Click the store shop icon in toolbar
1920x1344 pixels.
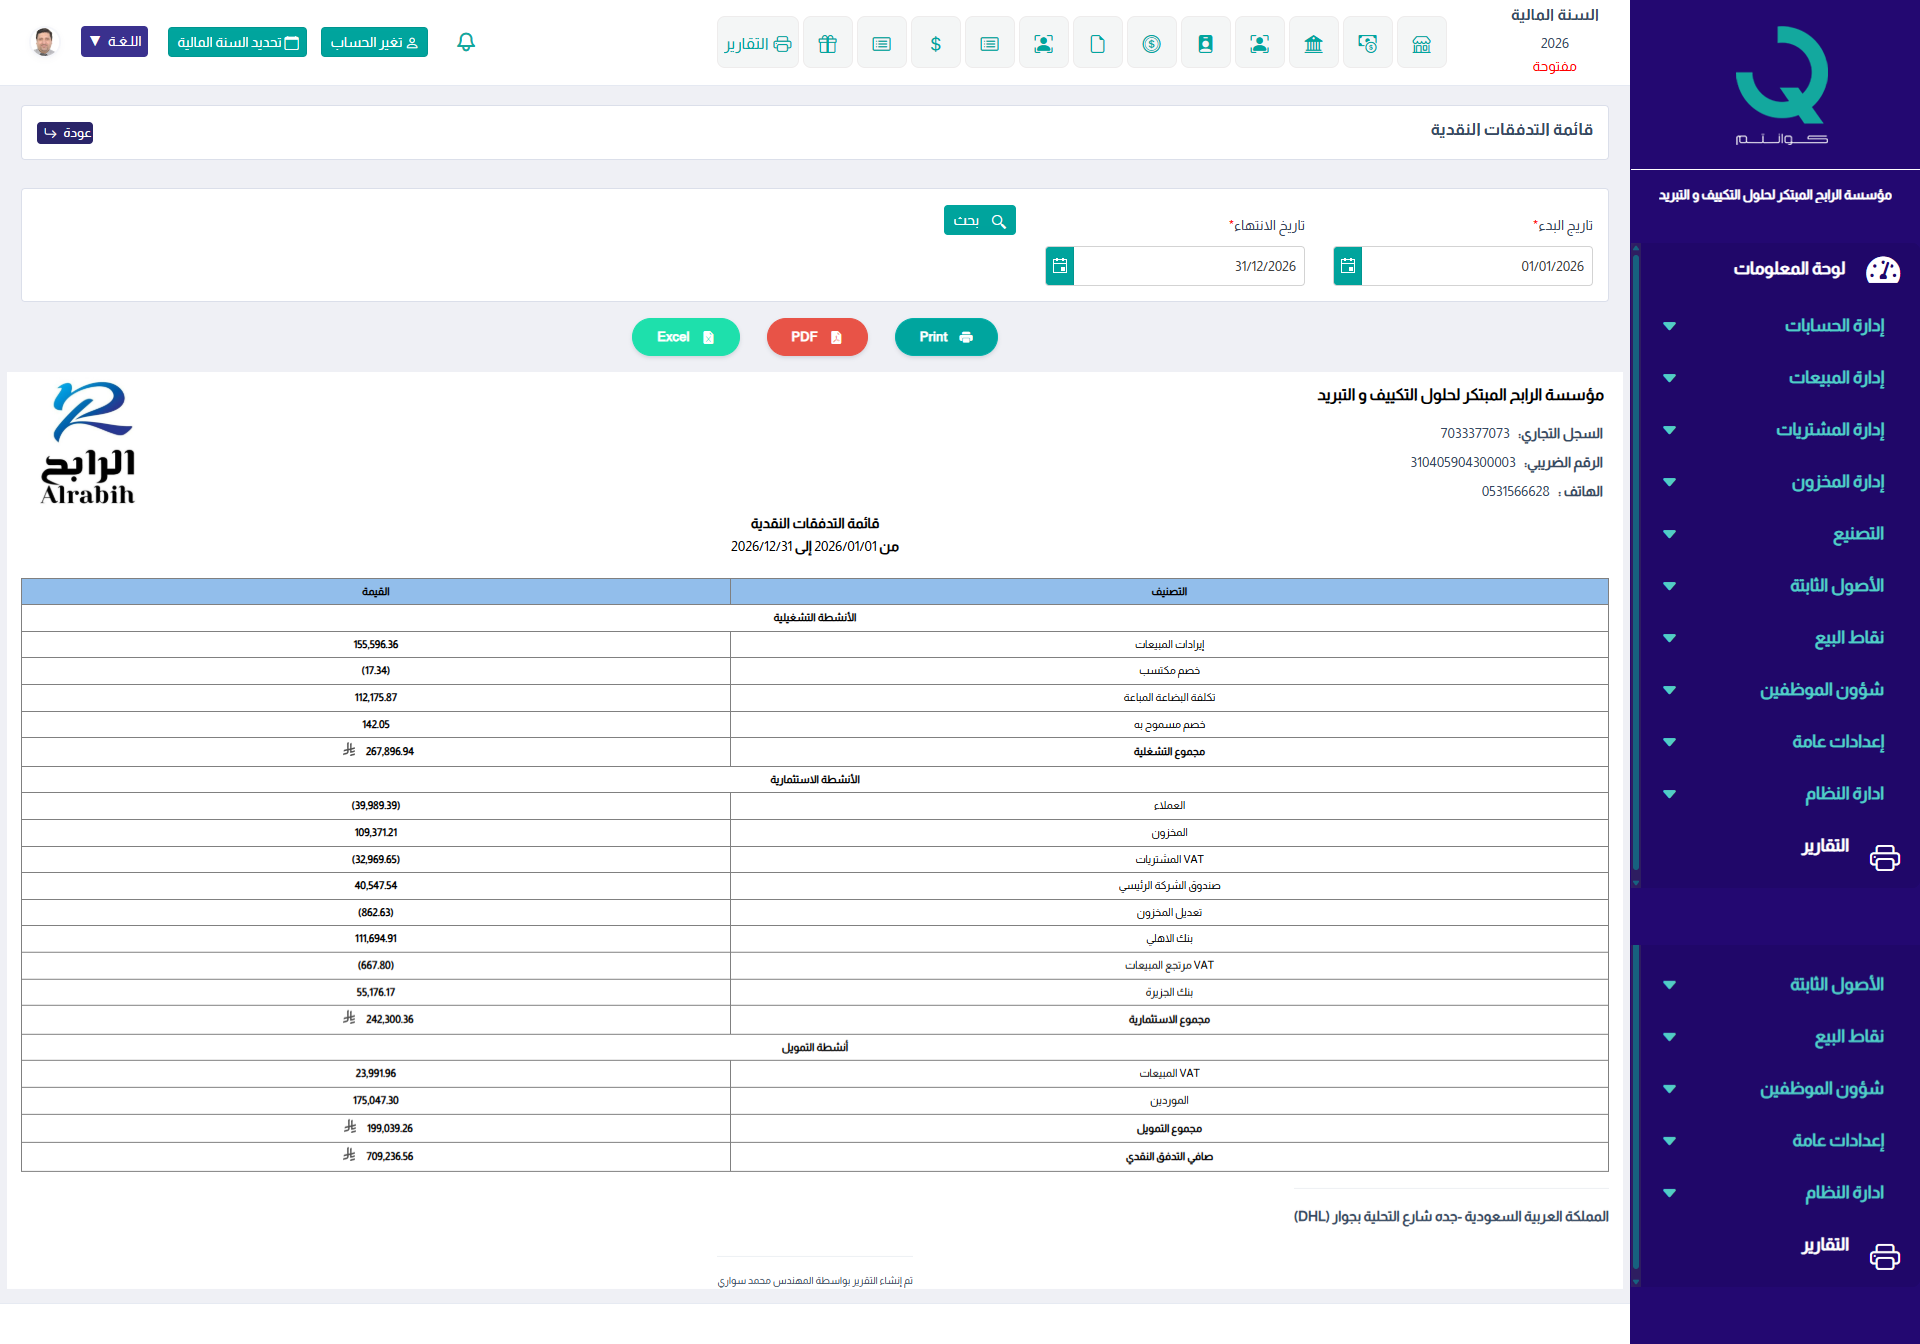click(1421, 43)
